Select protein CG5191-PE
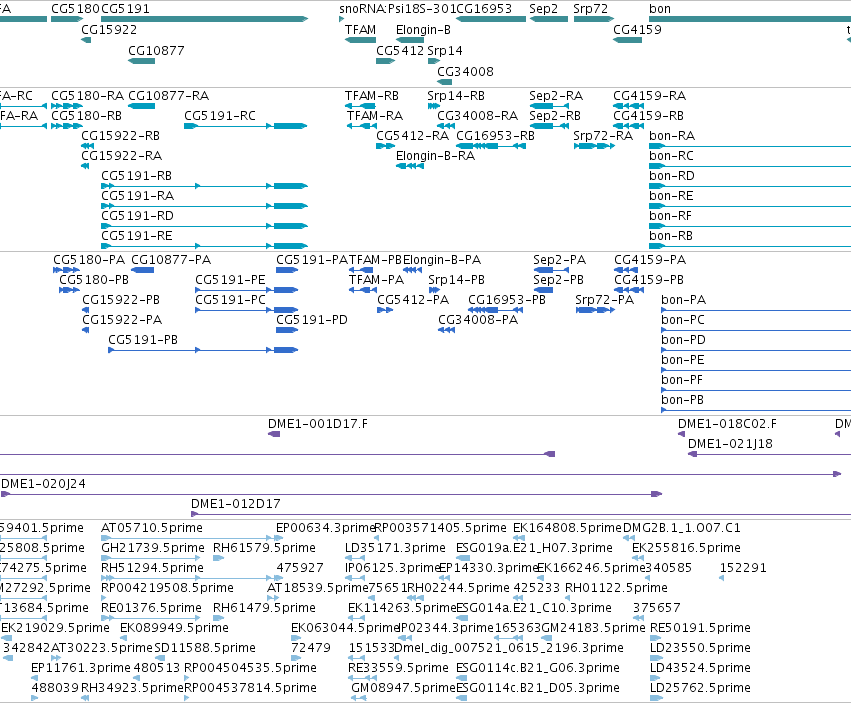Screen dimensions: 851x703 [246, 290]
